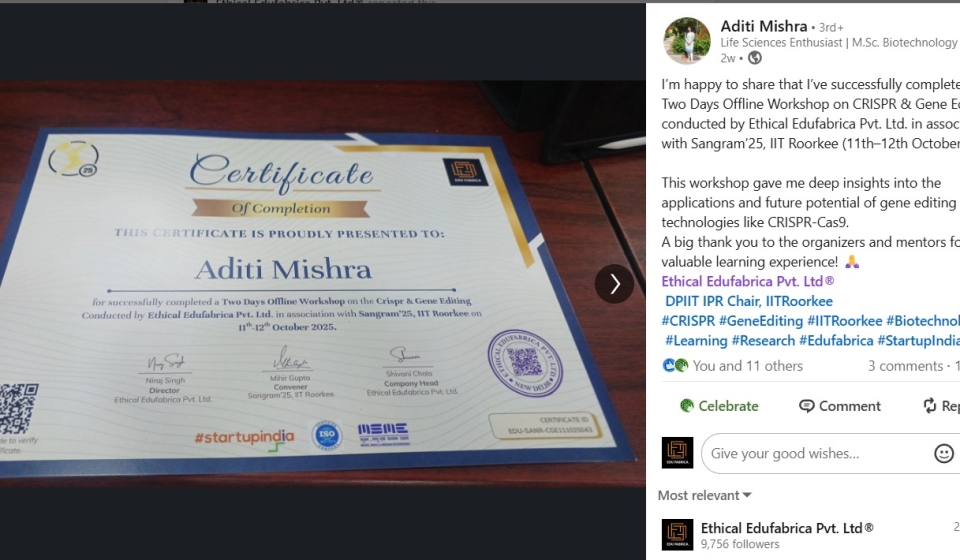Follow the #CRISPR hashtag link
This screenshot has height=560, width=960.
pos(688,321)
